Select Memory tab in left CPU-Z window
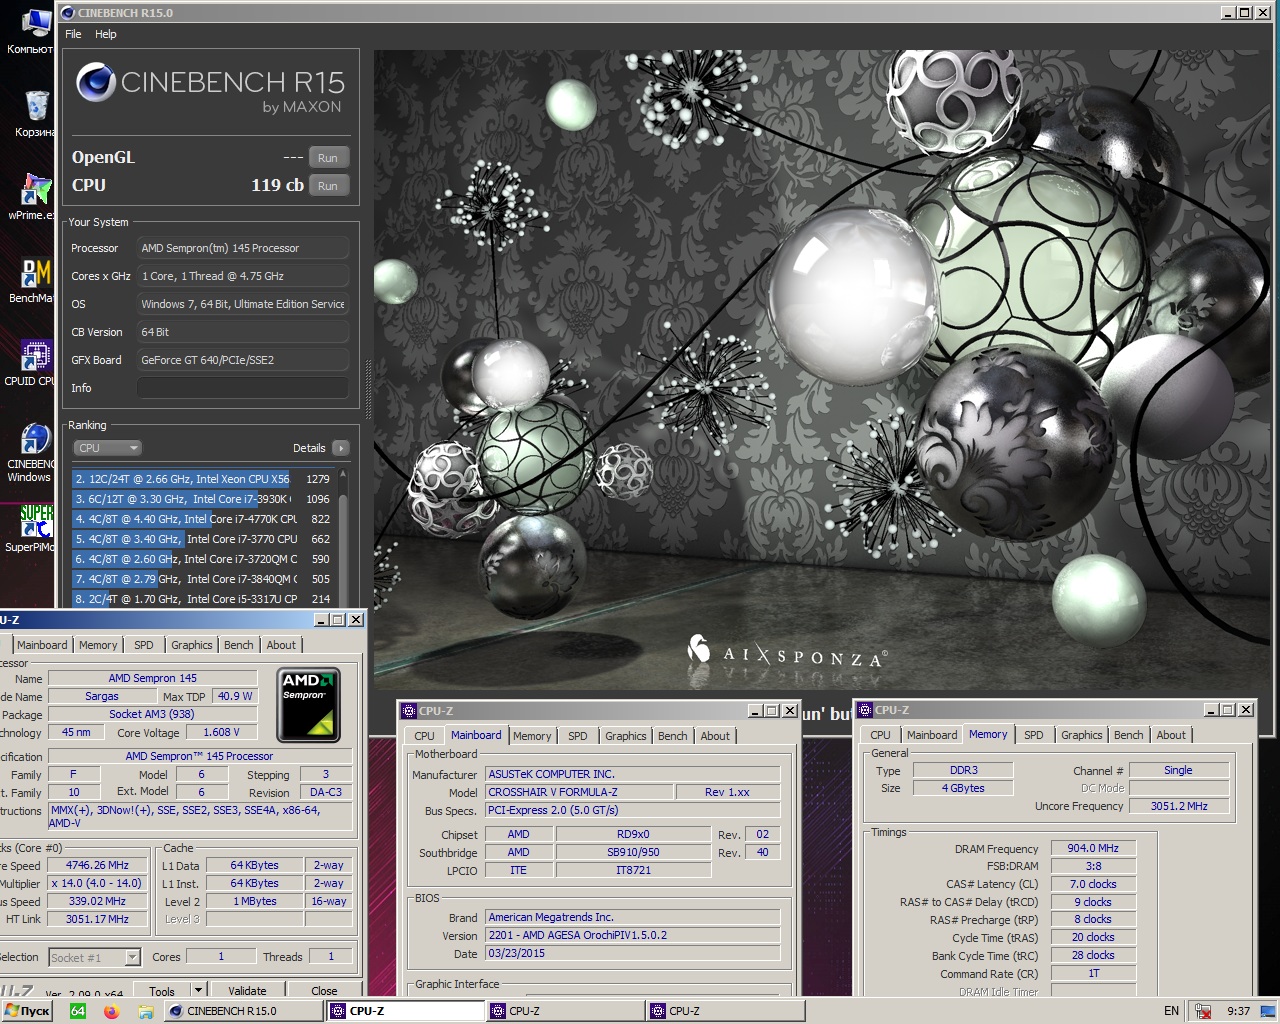The width and height of the screenshot is (1280, 1024). [x=98, y=645]
